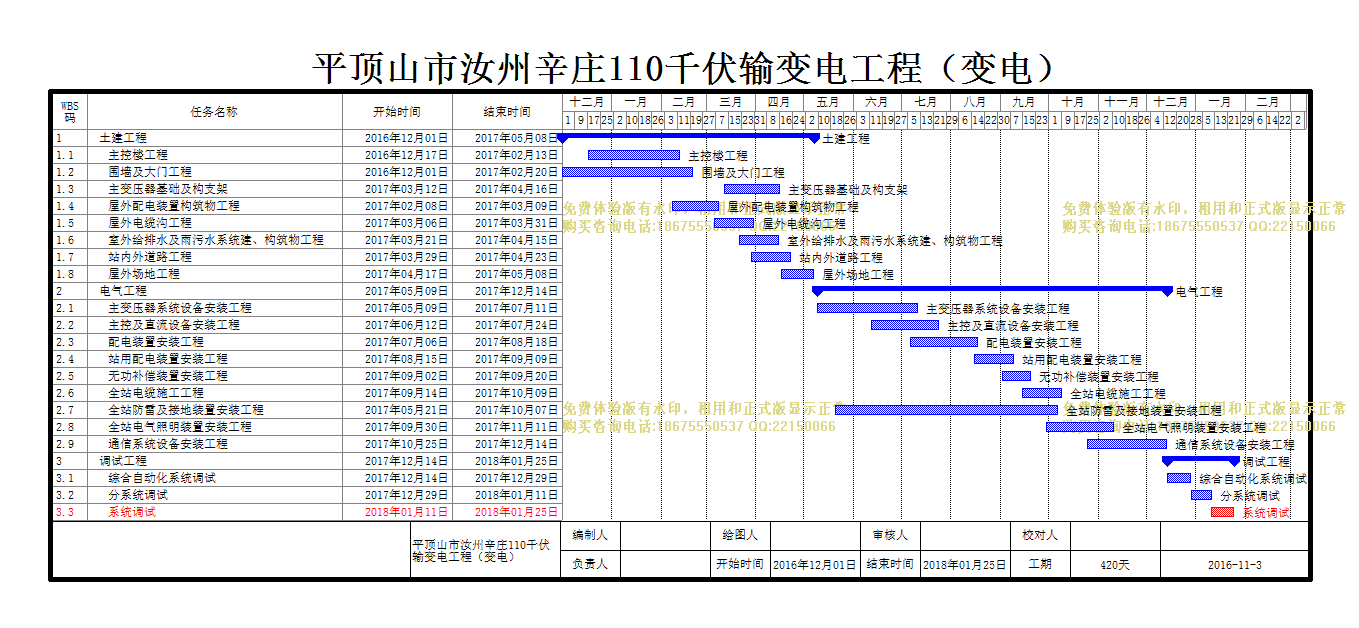Select start date 2017年03月06日 of 屋外电缆沟工程
Viewport: 1359px width, 628px height.
pyautogui.click(x=406, y=223)
